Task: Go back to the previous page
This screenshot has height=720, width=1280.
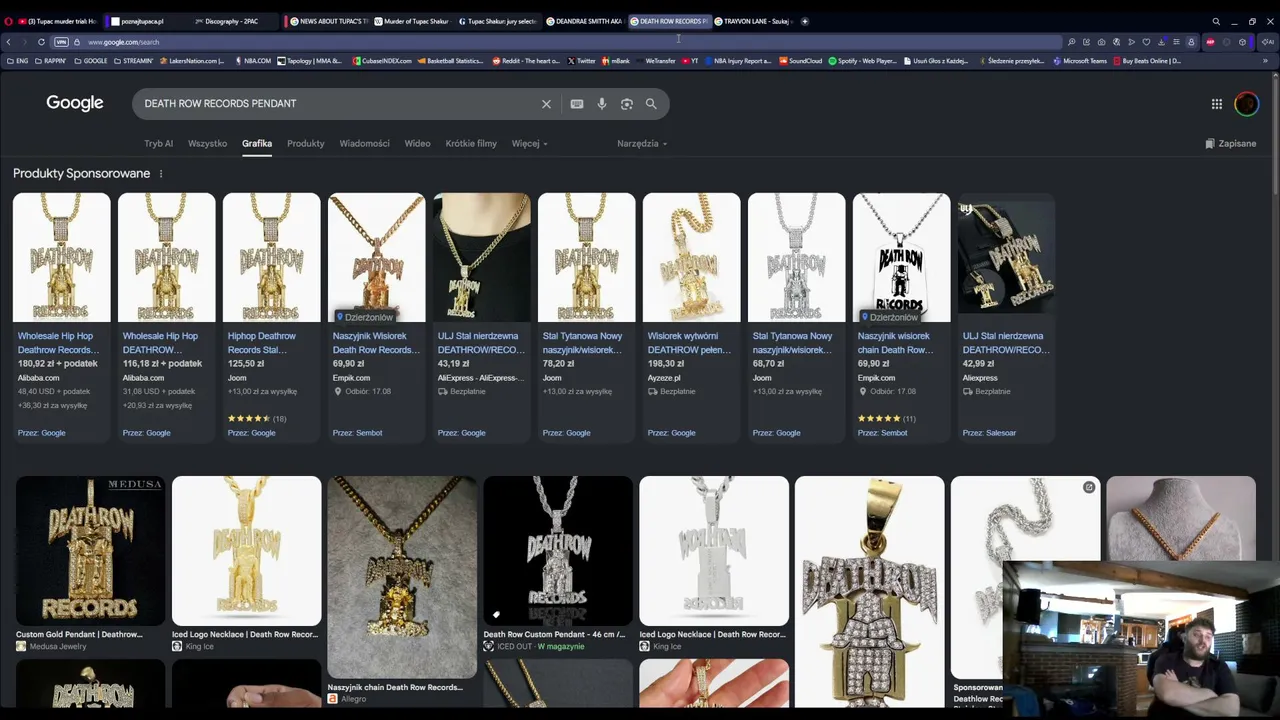Action: tap(9, 42)
